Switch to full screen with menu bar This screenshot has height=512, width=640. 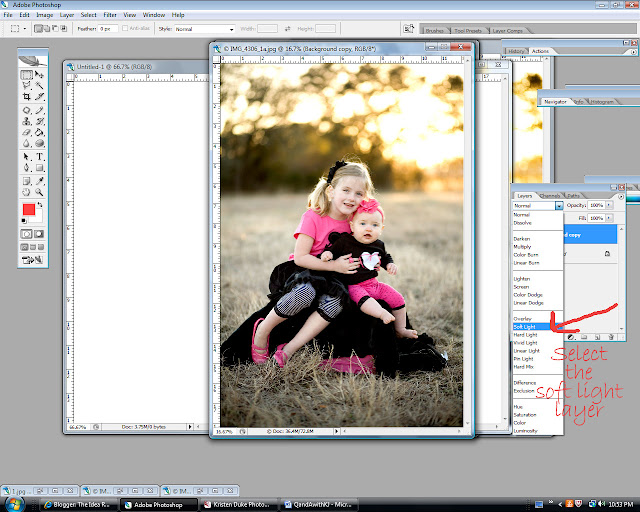coord(33,247)
